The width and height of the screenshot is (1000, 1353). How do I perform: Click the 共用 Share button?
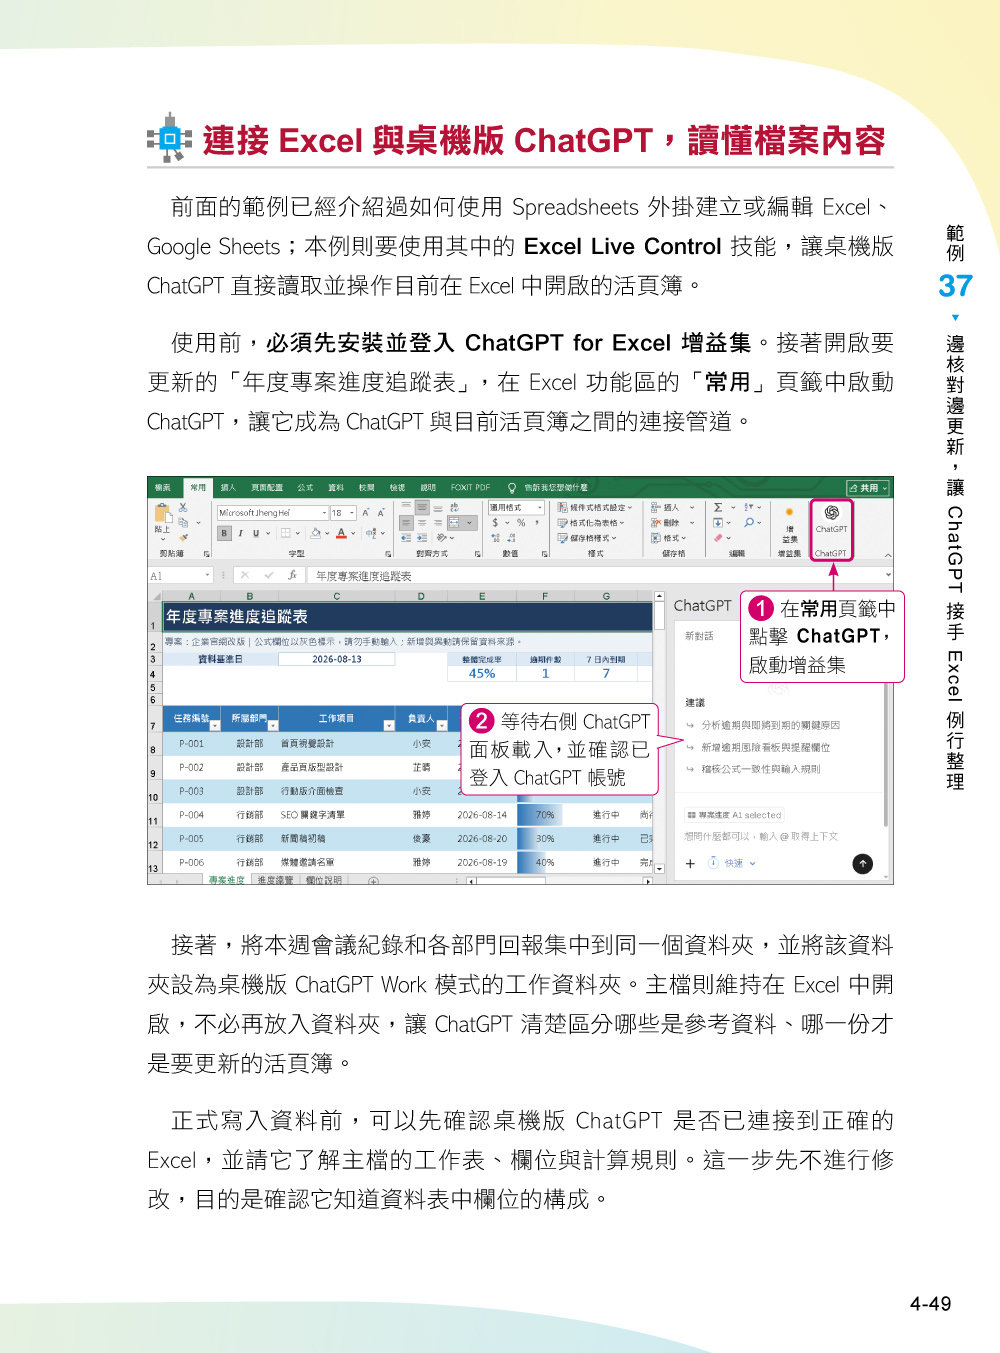click(868, 488)
